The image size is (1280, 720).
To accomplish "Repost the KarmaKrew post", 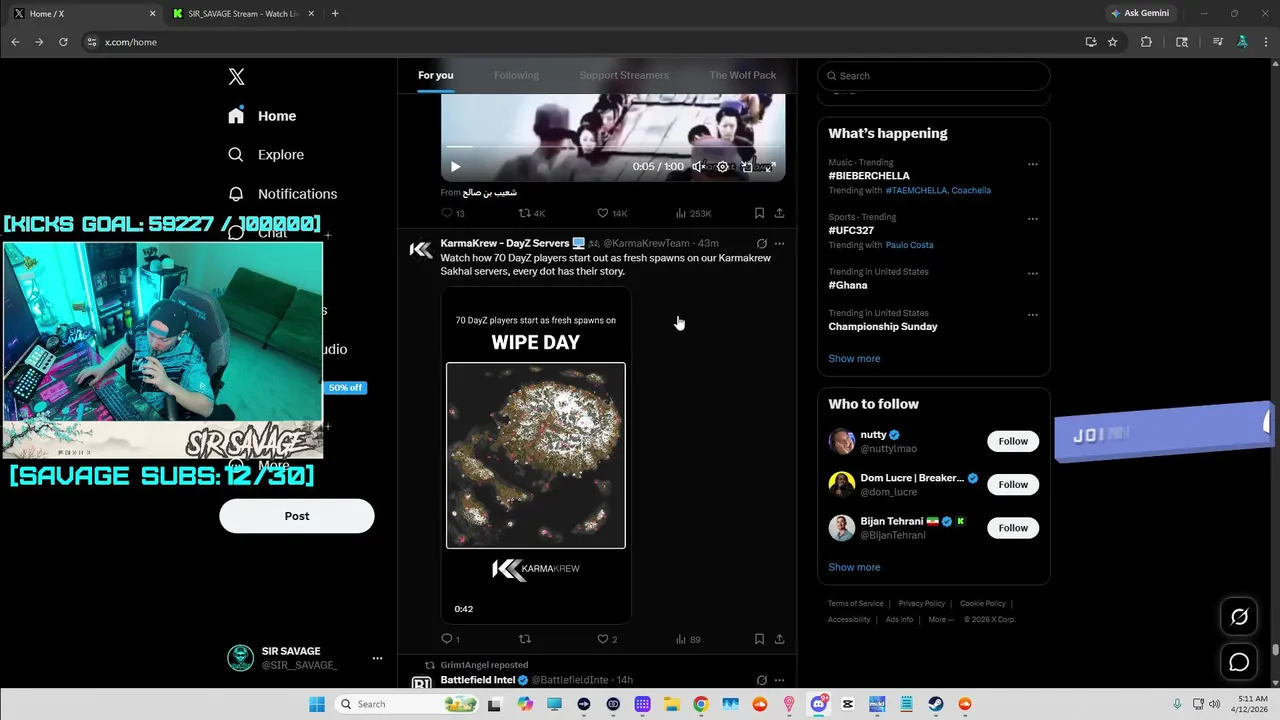I will [524, 639].
